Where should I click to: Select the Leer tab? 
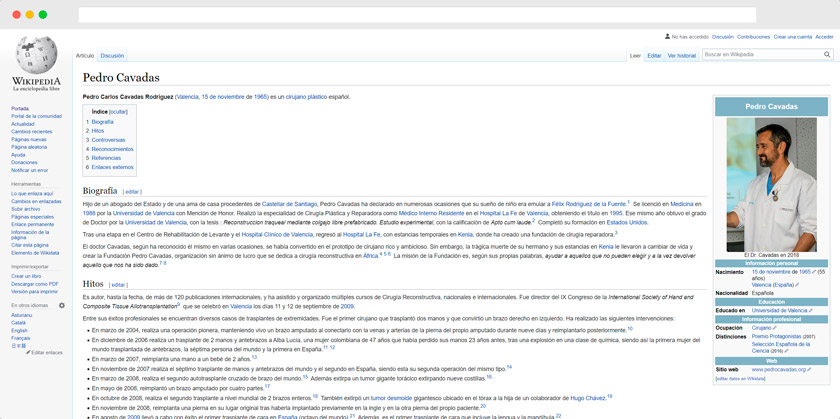(x=635, y=56)
